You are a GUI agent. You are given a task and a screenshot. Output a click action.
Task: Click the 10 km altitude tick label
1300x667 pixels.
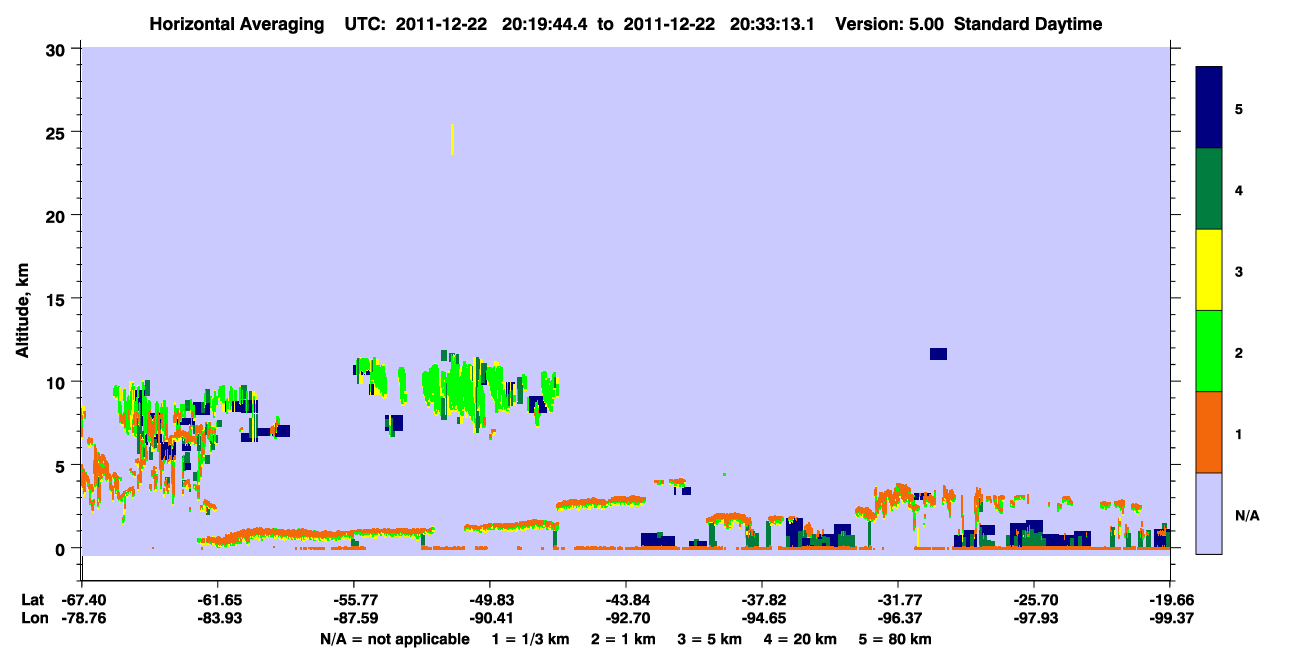pyautogui.click(x=58, y=382)
